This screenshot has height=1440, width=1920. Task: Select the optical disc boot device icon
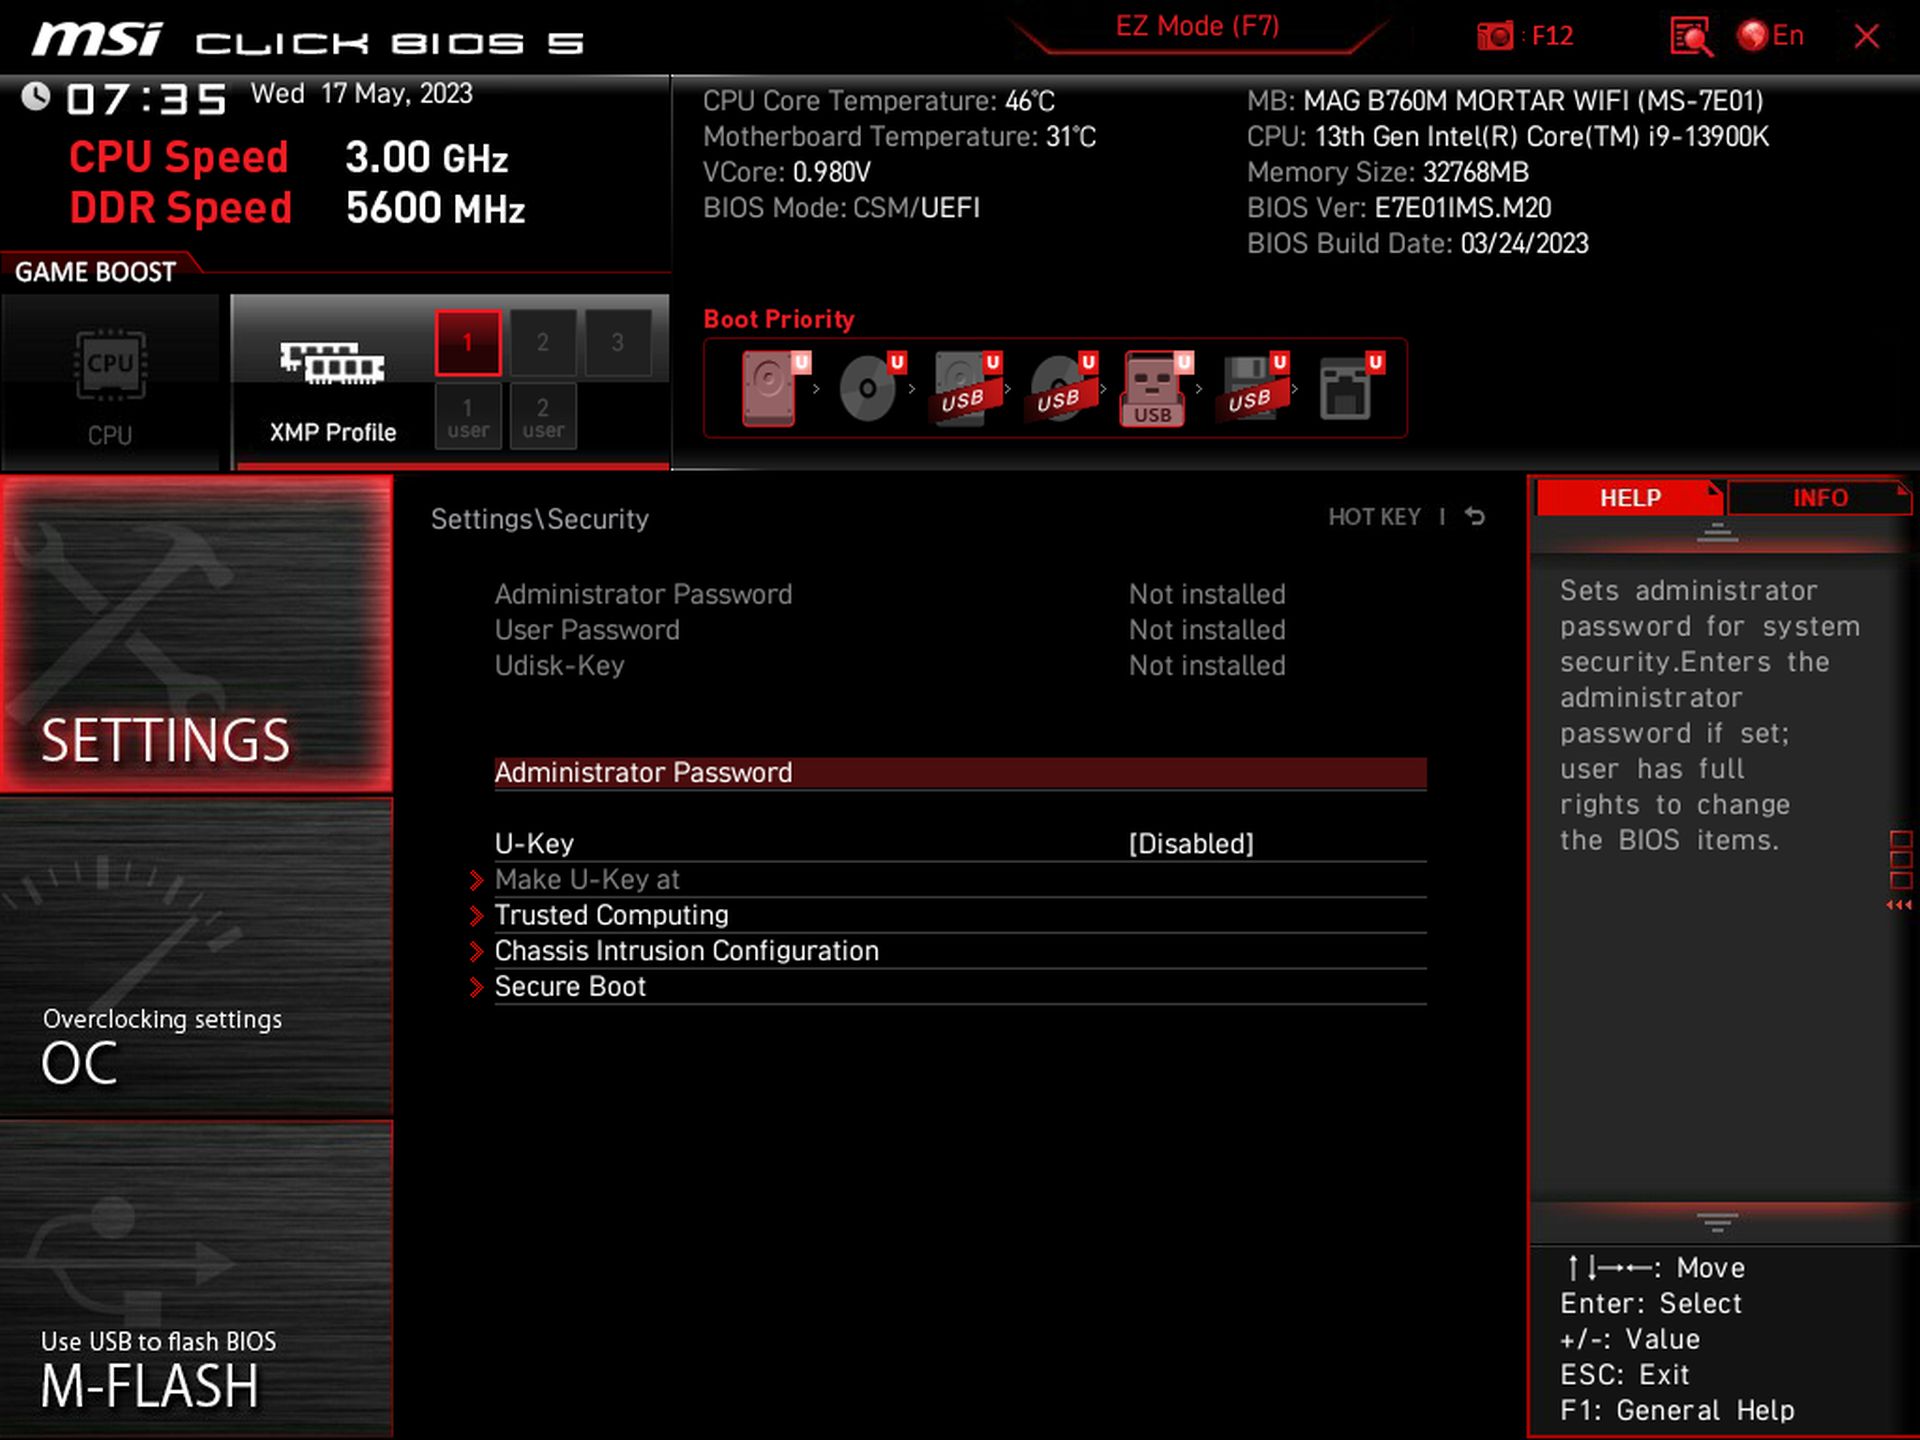pos(871,388)
